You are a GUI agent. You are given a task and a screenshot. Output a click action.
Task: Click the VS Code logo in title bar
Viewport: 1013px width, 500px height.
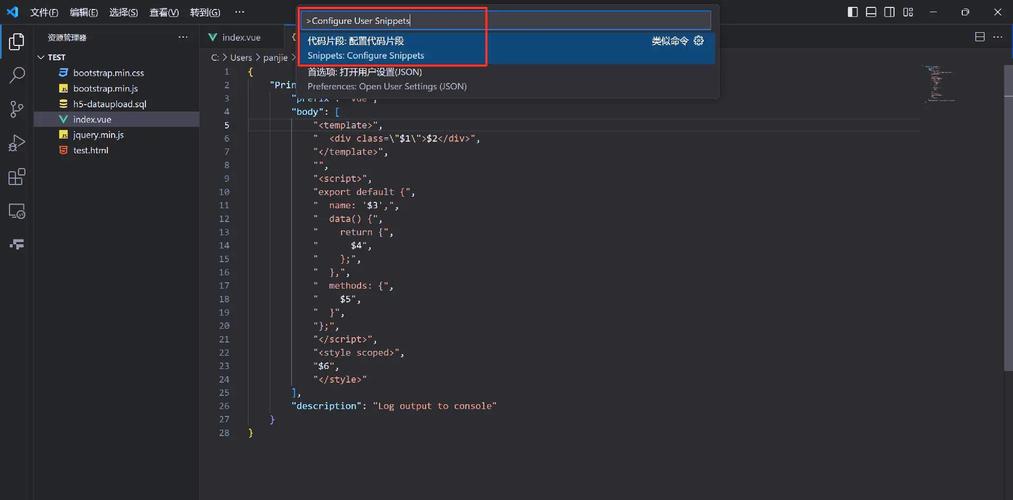(12, 12)
